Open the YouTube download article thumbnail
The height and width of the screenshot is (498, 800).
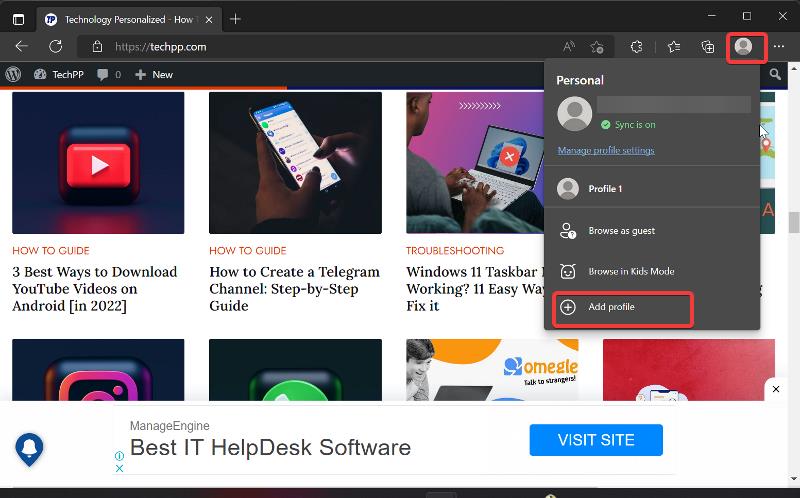[x=98, y=163]
